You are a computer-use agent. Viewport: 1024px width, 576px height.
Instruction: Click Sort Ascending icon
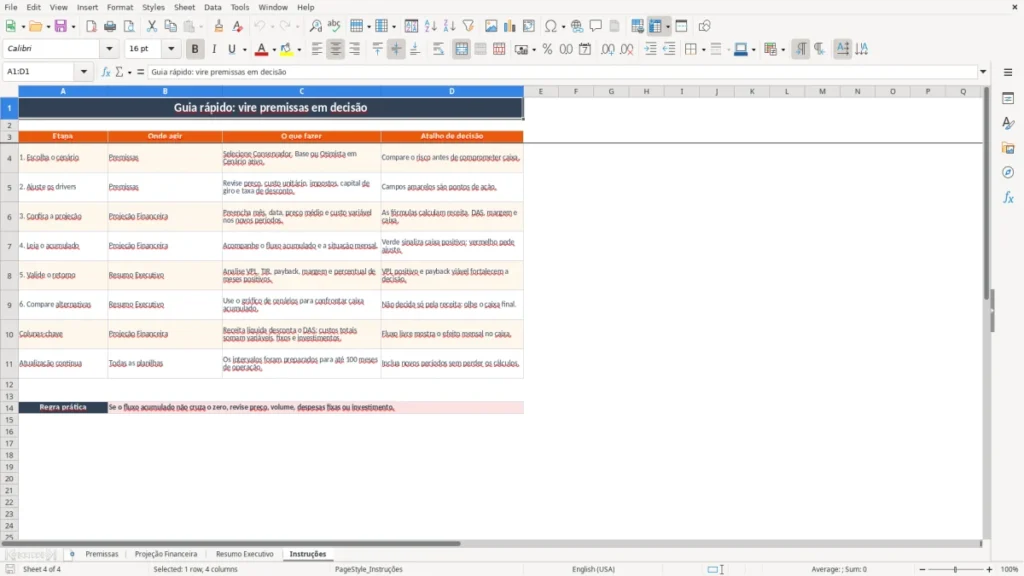(x=430, y=26)
